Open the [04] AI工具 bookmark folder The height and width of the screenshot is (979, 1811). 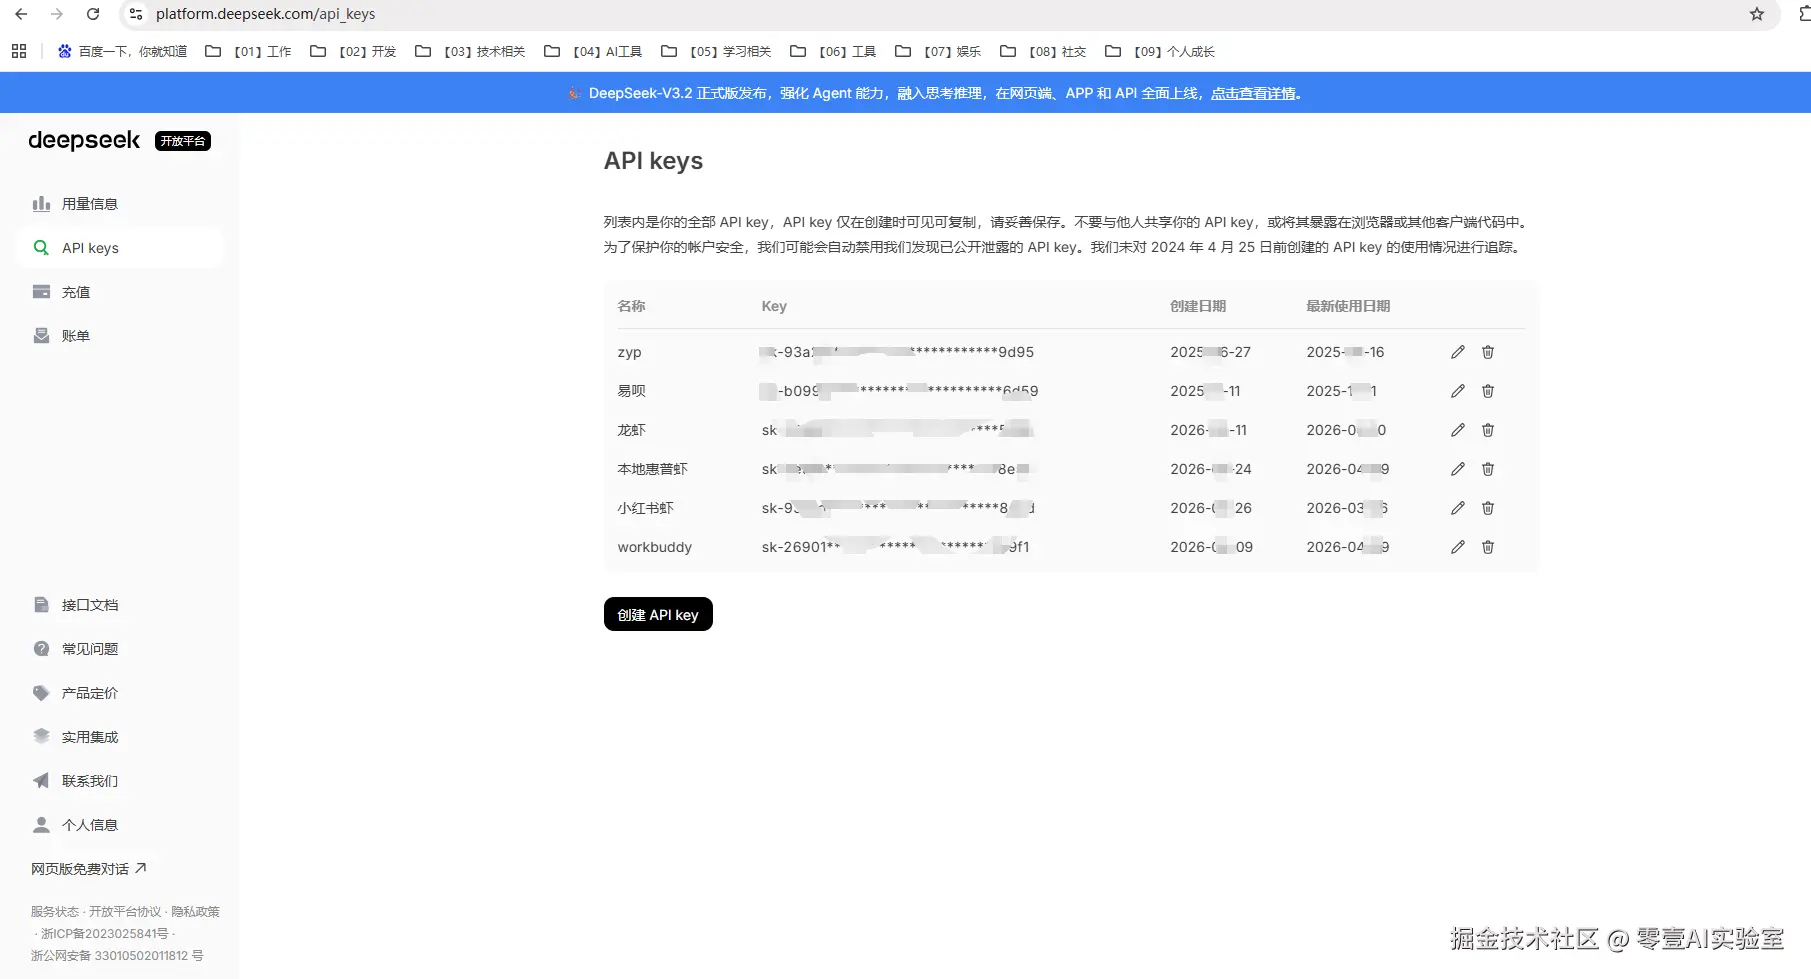click(x=593, y=51)
